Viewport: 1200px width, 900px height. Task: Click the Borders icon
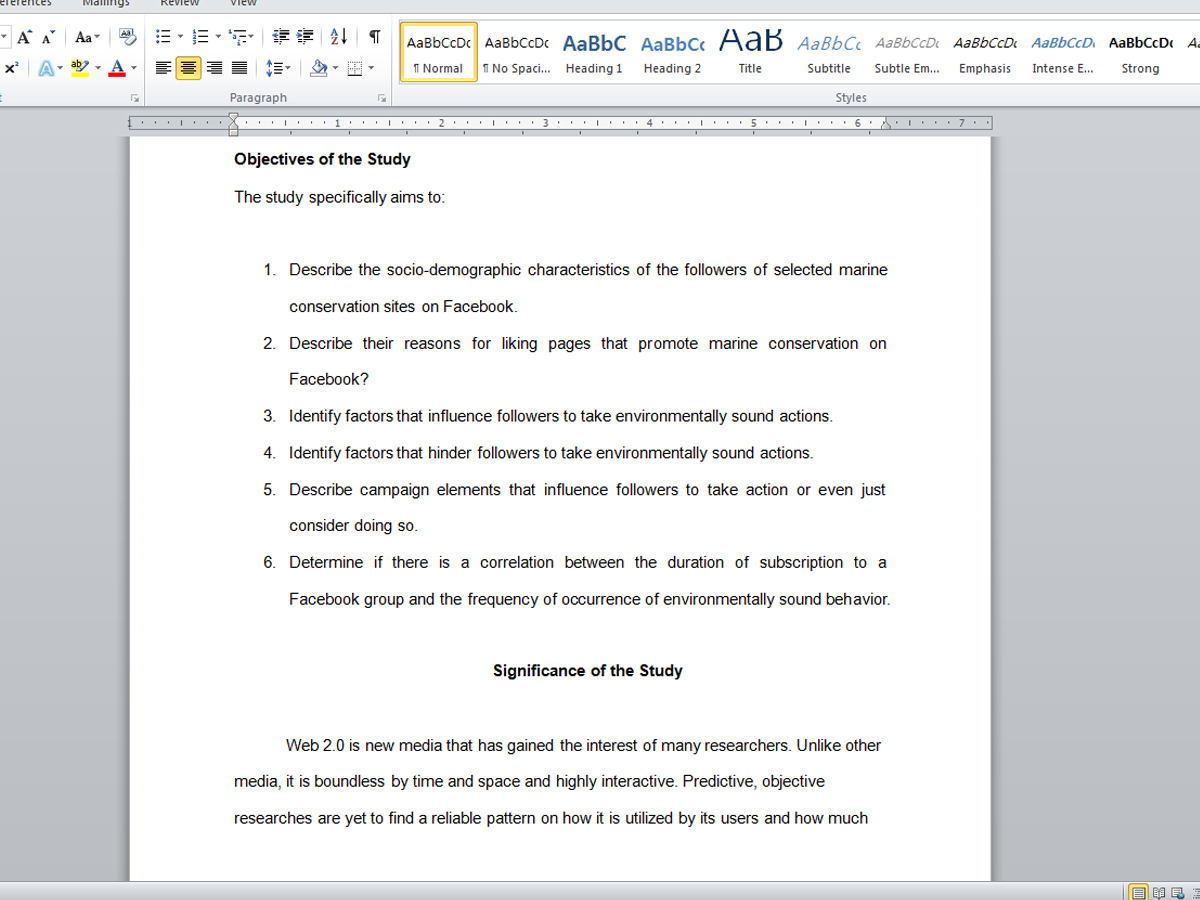tap(354, 68)
